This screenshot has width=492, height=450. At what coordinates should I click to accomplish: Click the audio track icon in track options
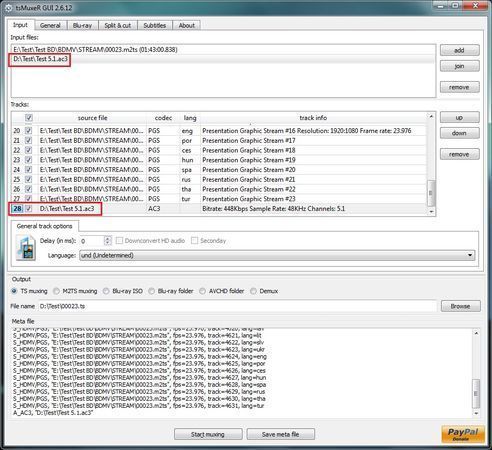coord(26,247)
